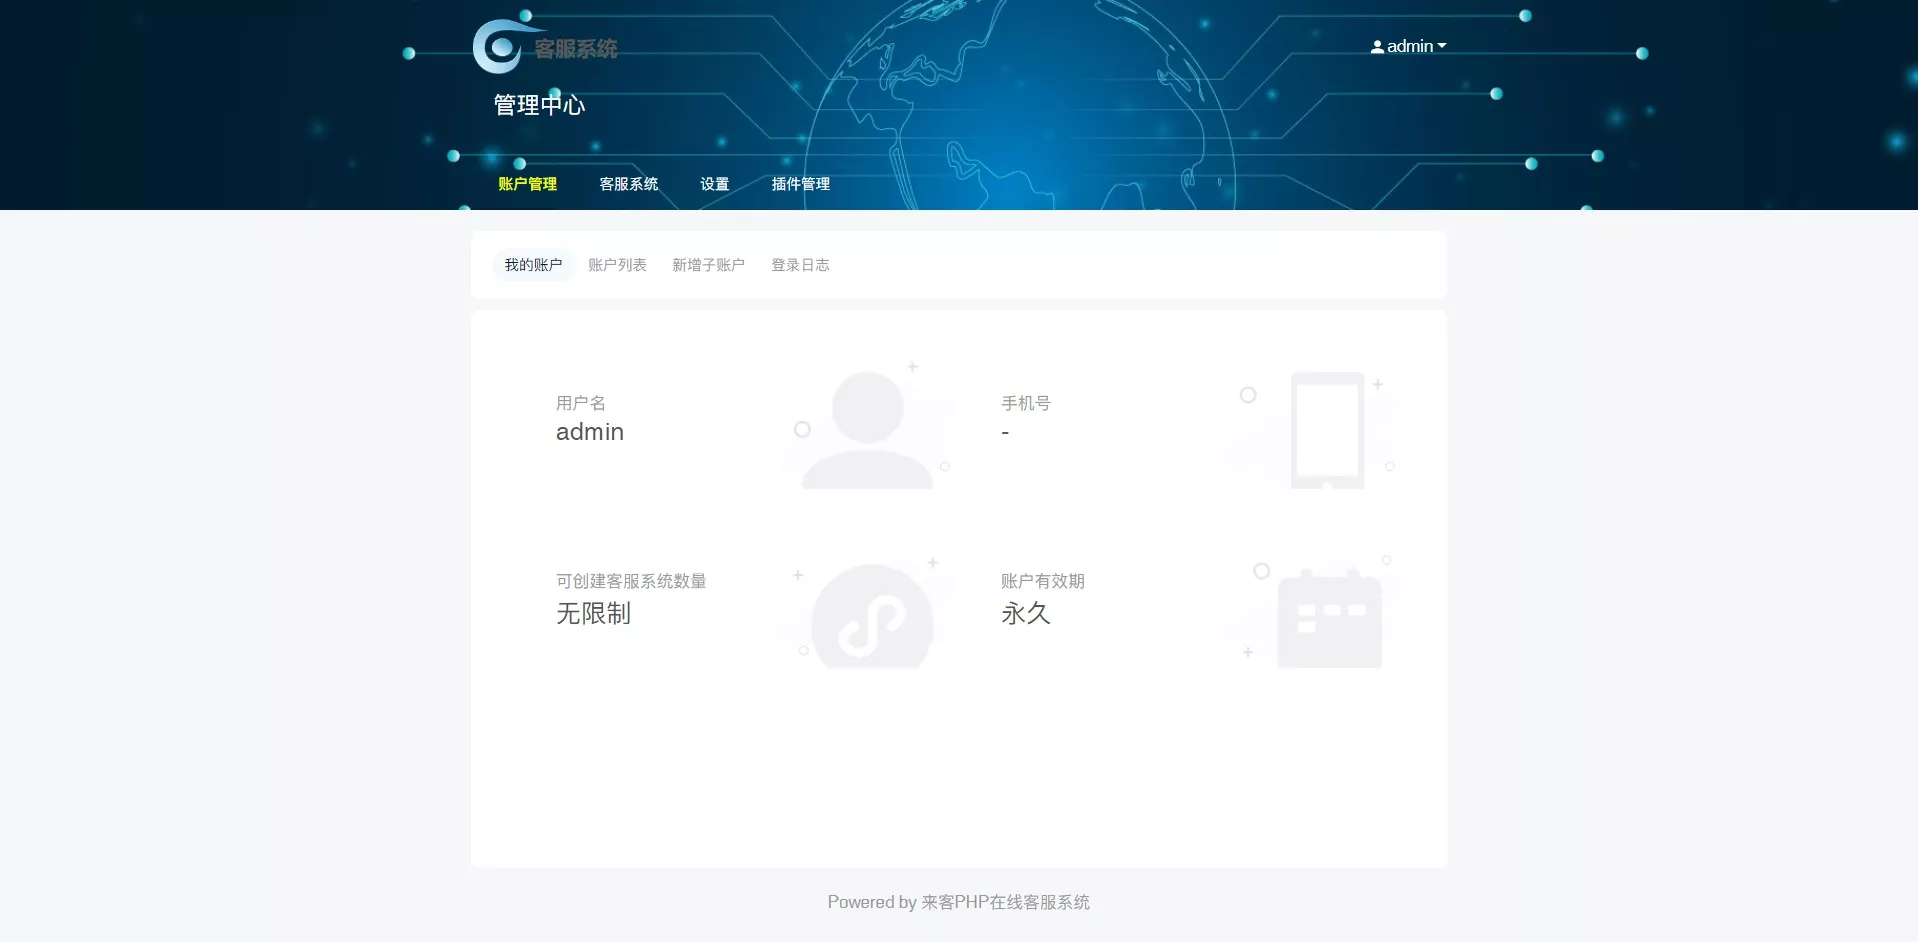Click the user silhouette icon beside admin
This screenshot has height=942, width=1918.
click(1377, 47)
